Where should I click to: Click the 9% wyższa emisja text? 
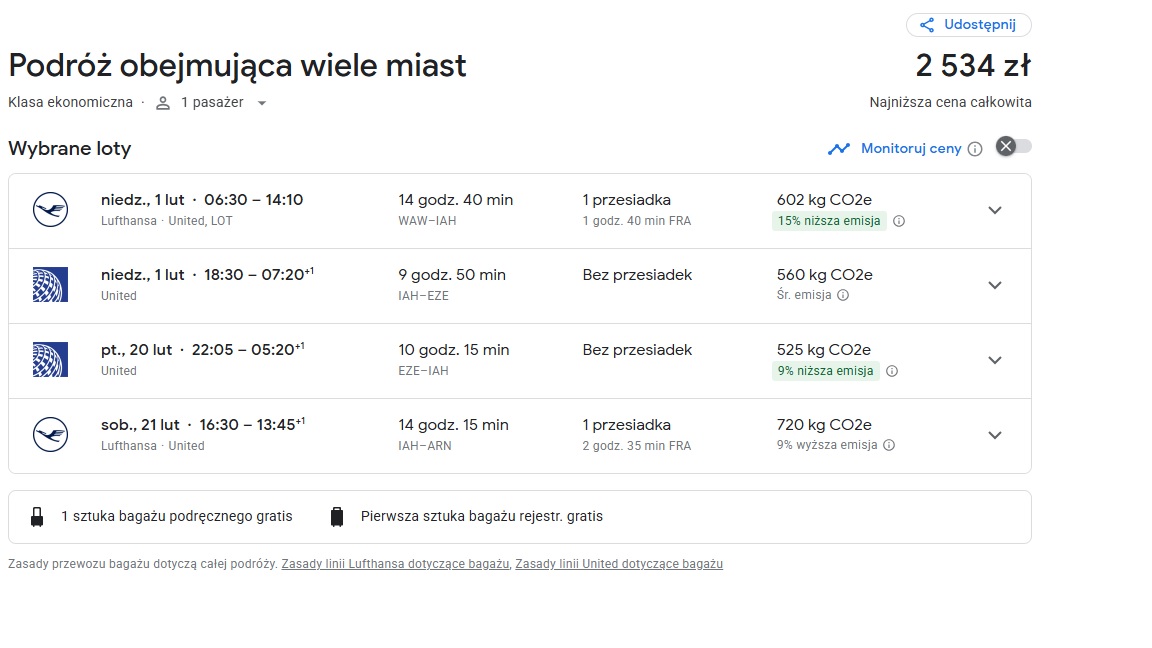(x=827, y=445)
